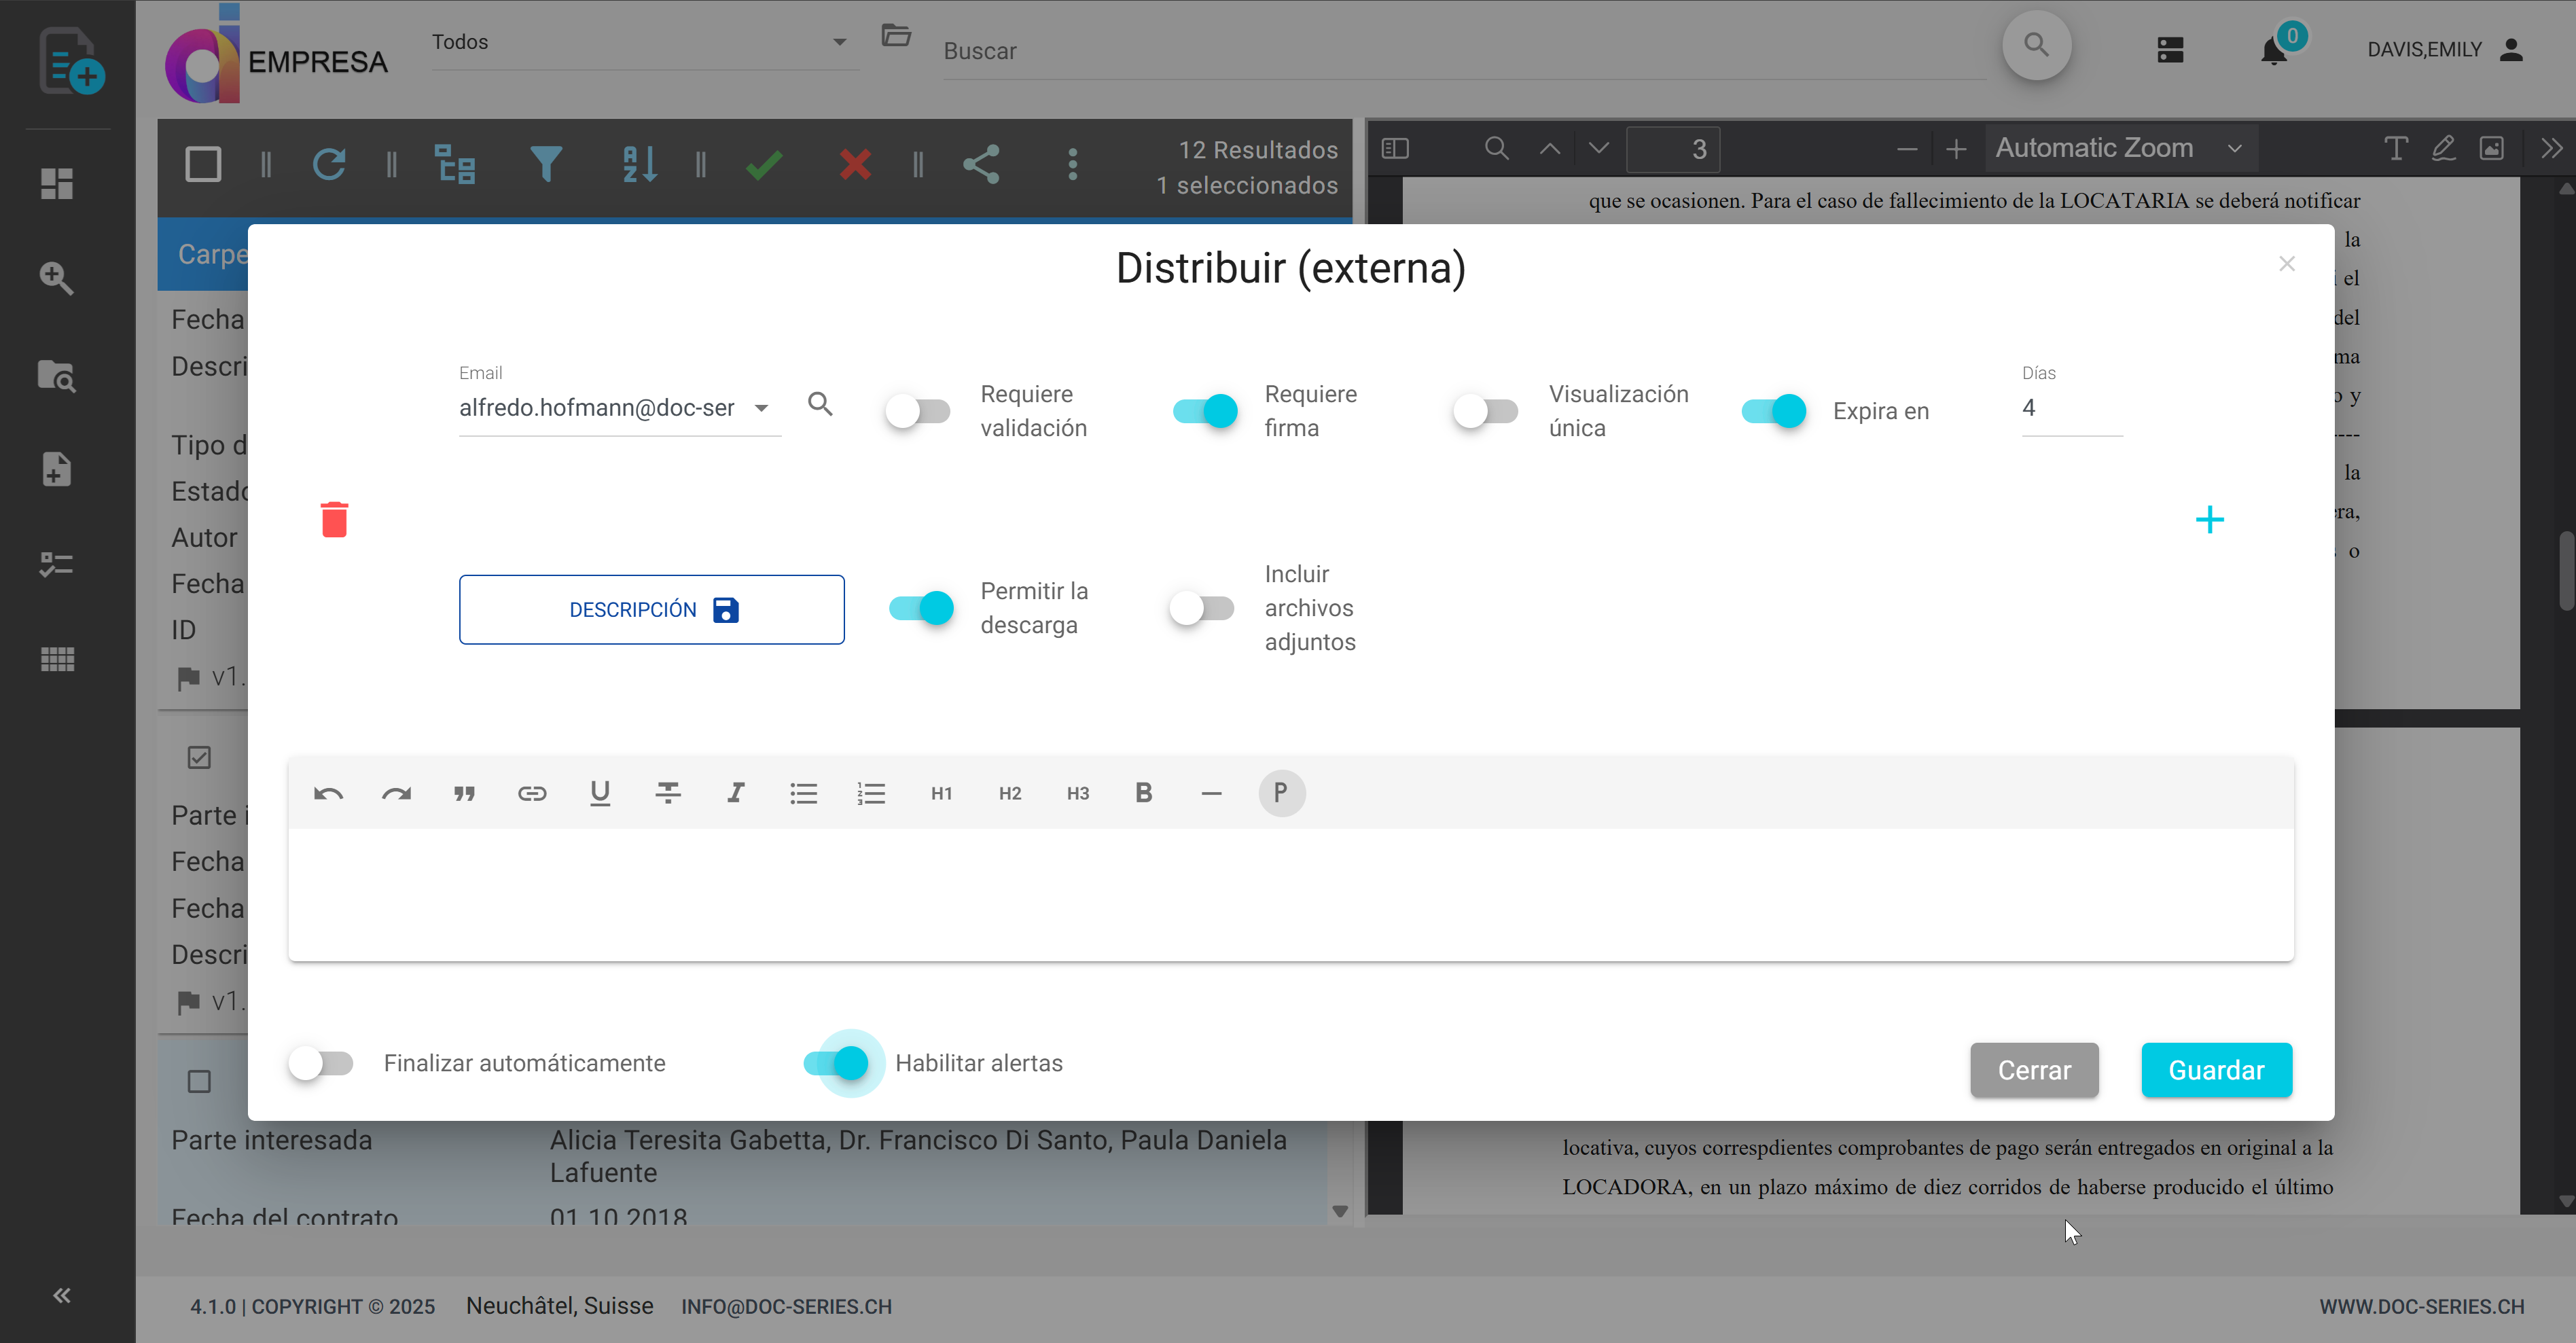Add another recipient with the cyan plus icon
The image size is (2576, 1343).
2211,519
